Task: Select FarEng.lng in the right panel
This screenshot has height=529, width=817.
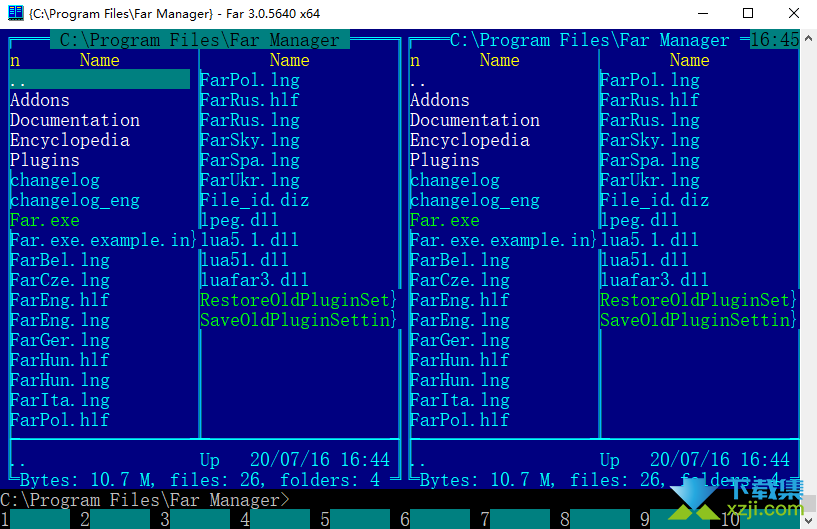Action: coord(460,320)
